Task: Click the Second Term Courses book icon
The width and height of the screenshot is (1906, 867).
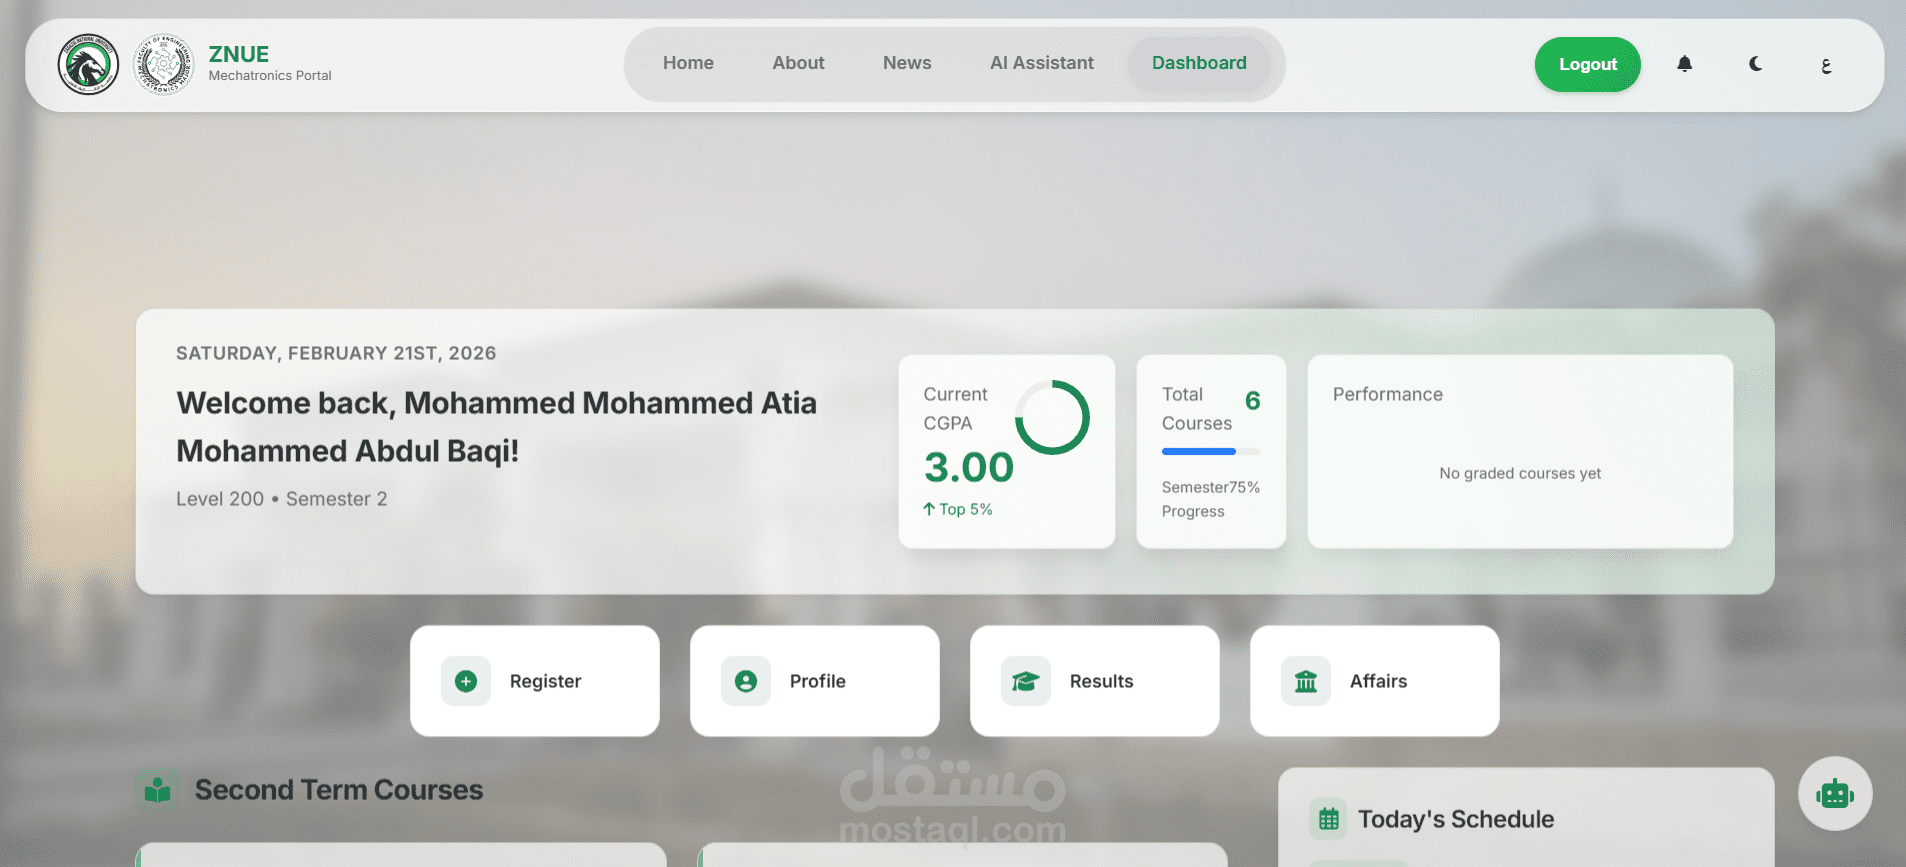Action: pyautogui.click(x=157, y=789)
